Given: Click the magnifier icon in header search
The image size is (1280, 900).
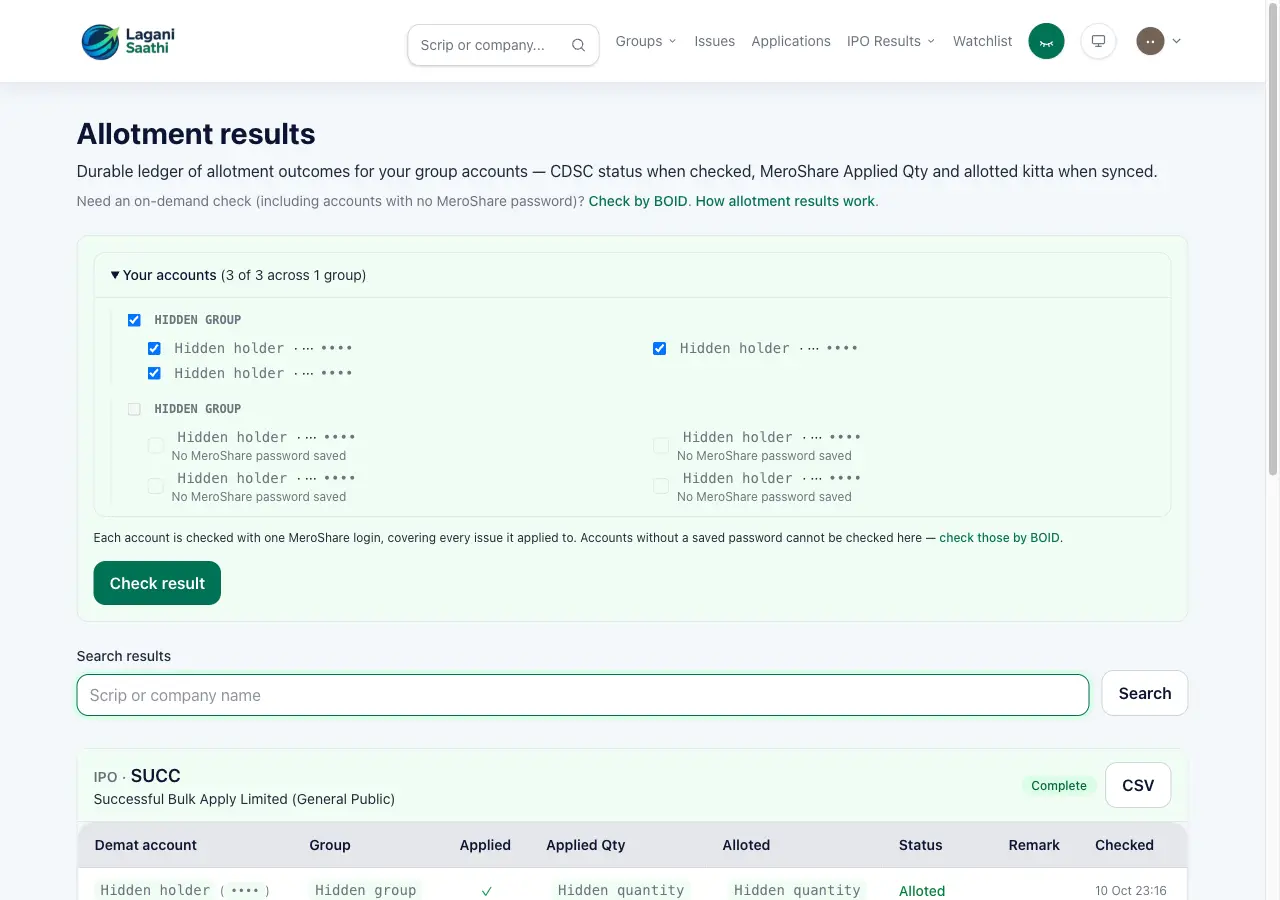Looking at the screenshot, I should [578, 45].
